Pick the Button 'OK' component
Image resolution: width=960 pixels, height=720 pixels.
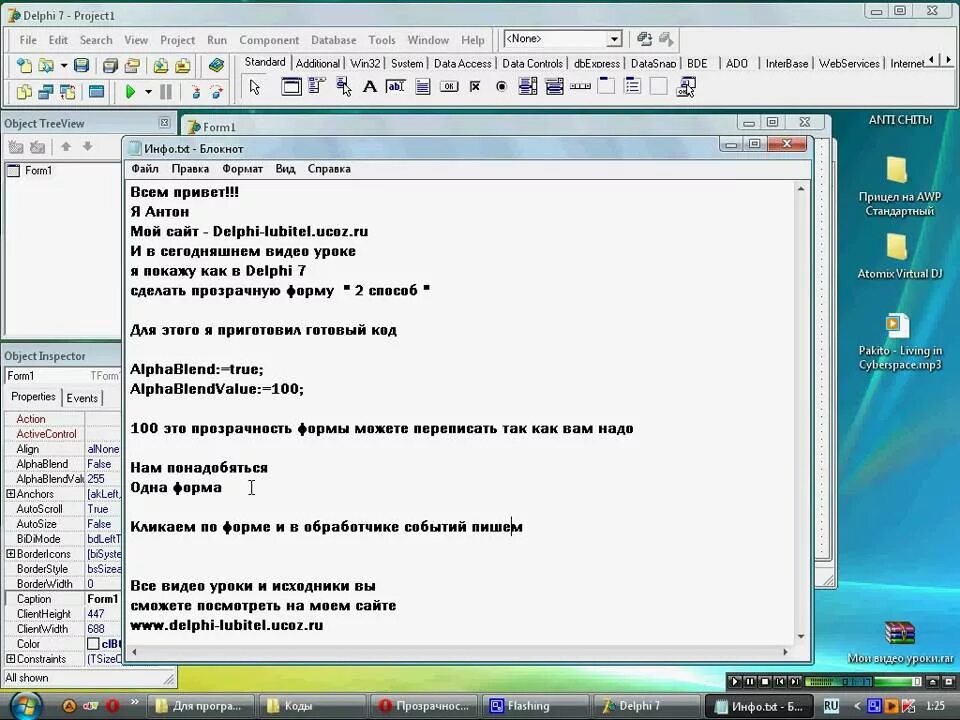449,86
